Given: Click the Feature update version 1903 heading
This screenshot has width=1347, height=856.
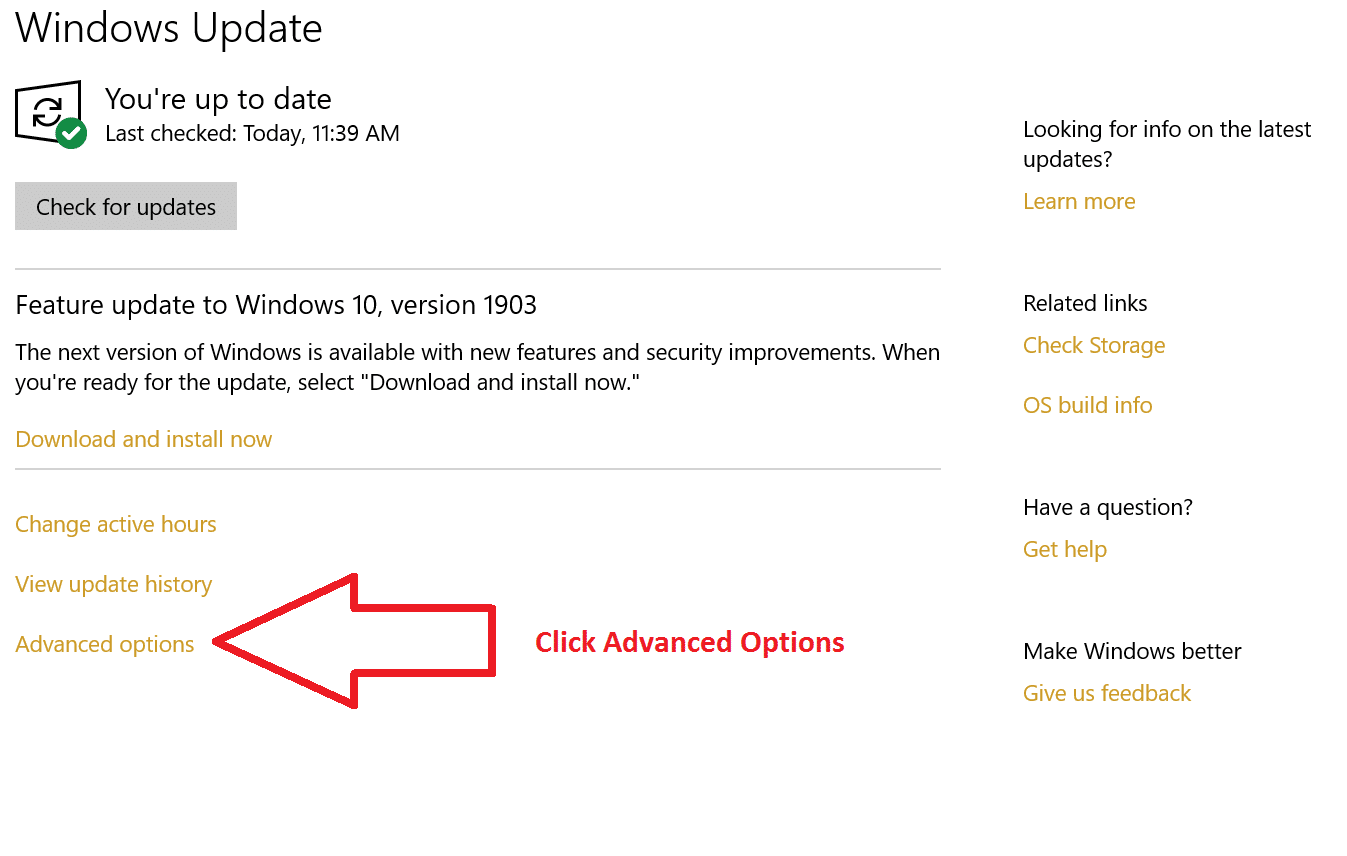Looking at the screenshot, I should (x=276, y=304).
